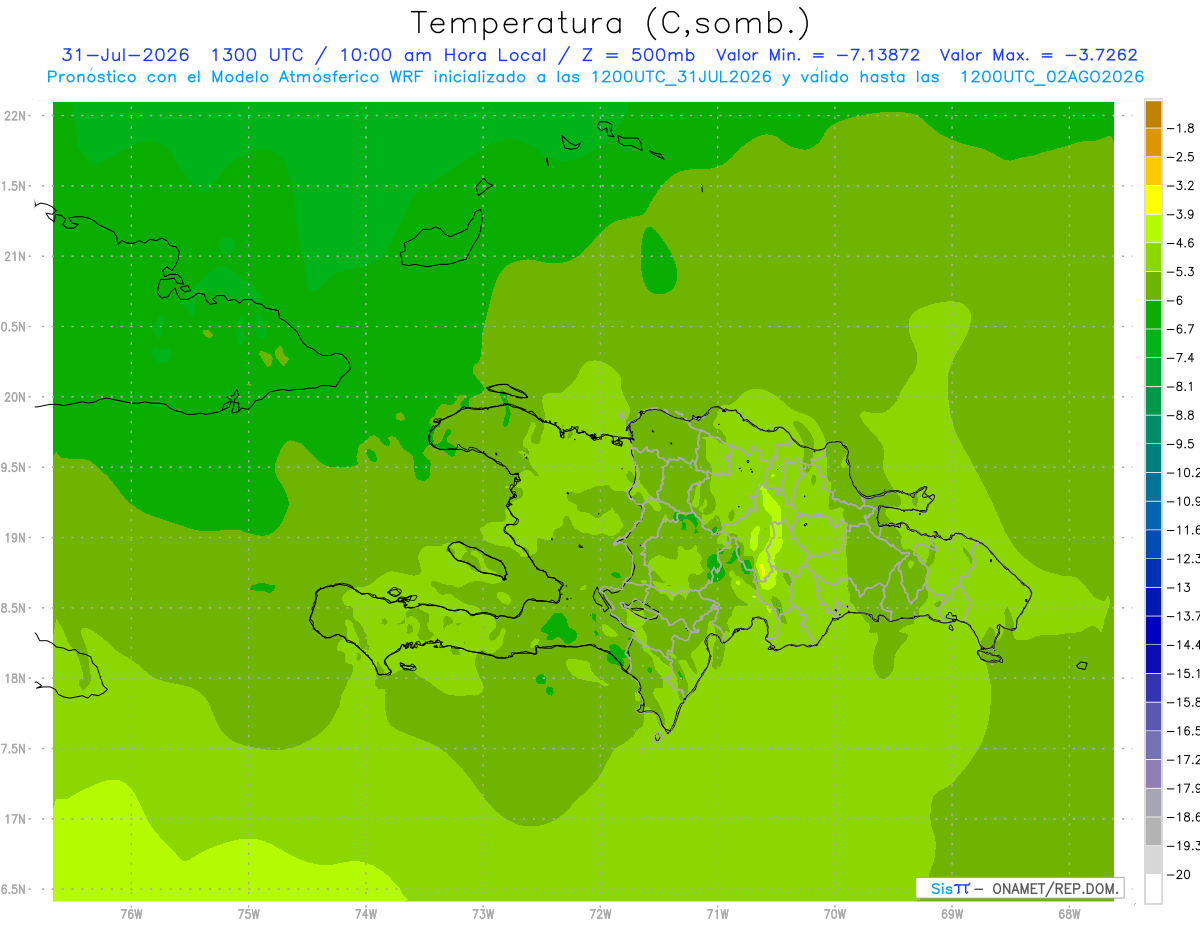Pick the white swatch below -20
This screenshot has height=927, width=1200.
point(1153,889)
